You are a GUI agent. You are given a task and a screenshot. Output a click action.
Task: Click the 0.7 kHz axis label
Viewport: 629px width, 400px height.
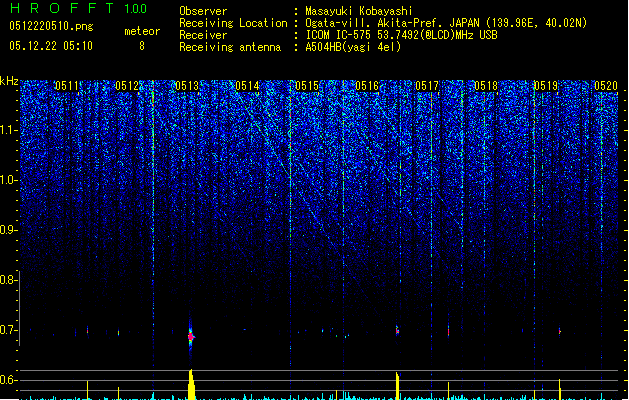coord(8,330)
